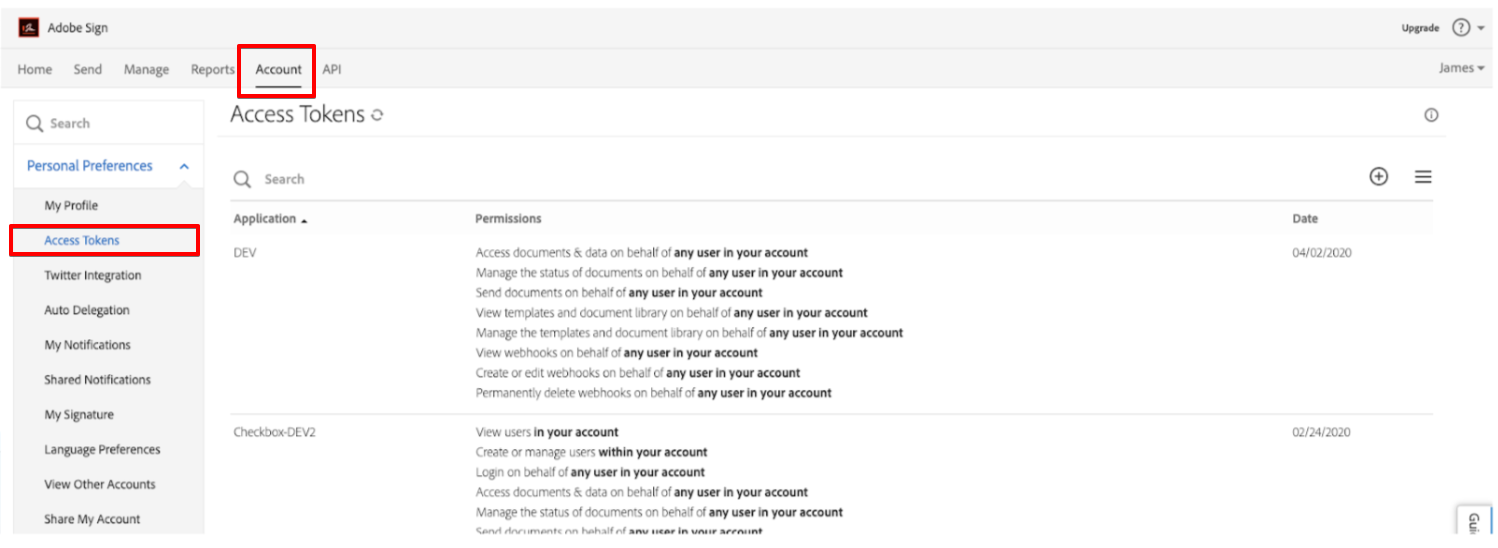Image resolution: width=1498 pixels, height=548 pixels.
Task: Click the Upgrade link
Action: [1420, 28]
